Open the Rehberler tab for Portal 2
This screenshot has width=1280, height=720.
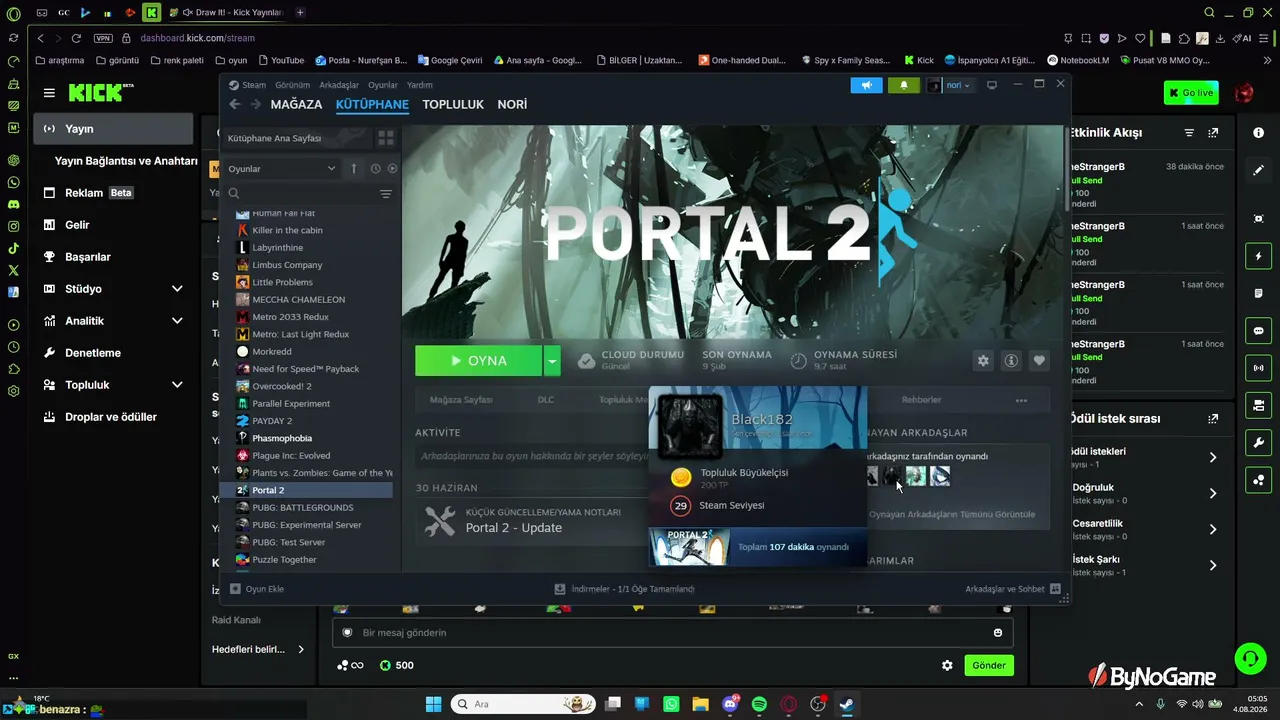(x=922, y=400)
